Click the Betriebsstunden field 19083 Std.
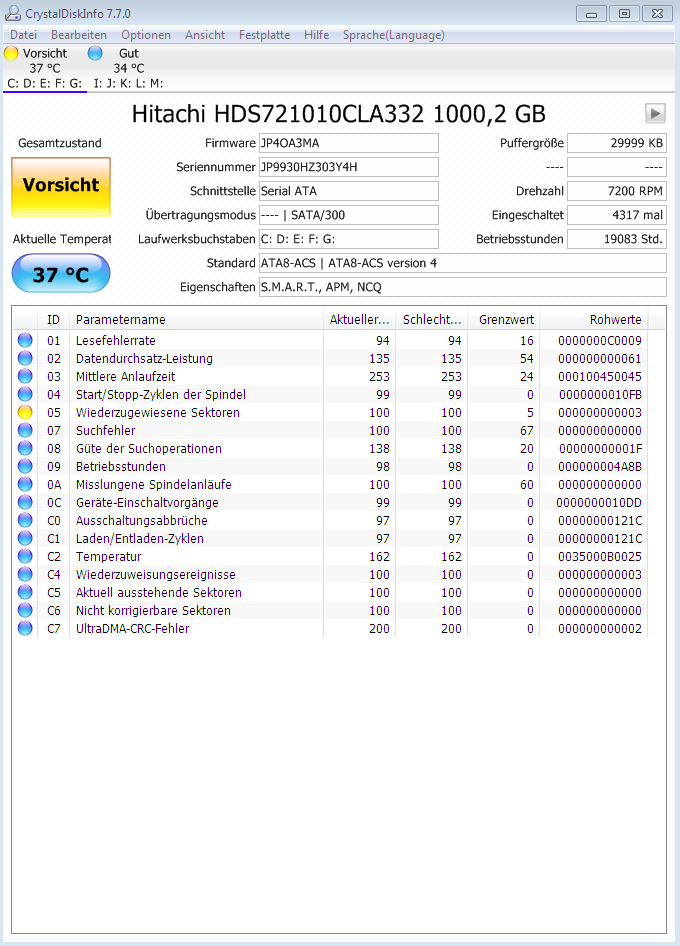The width and height of the screenshot is (680, 946). click(x=617, y=239)
